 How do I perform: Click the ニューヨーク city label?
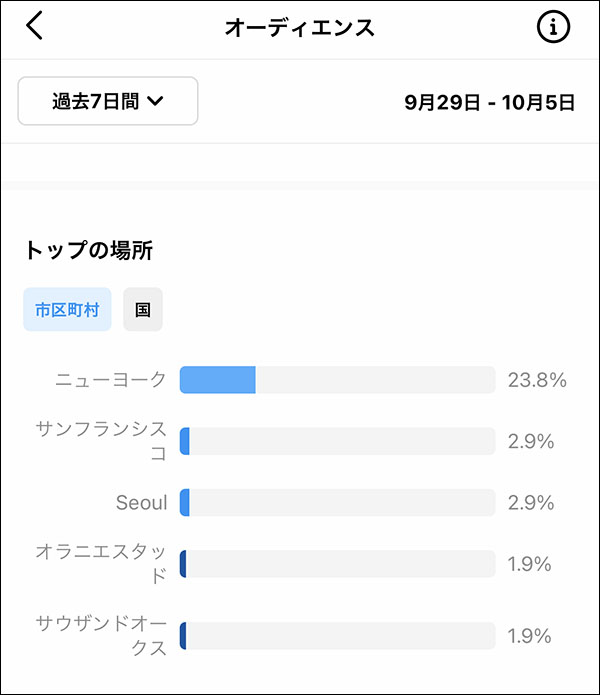click(x=110, y=380)
